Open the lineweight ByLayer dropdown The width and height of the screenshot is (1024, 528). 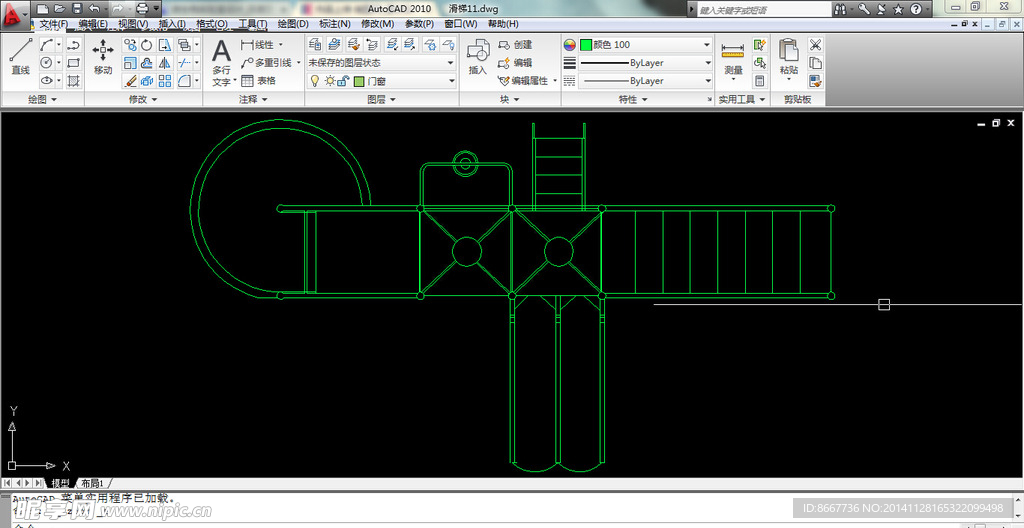point(645,63)
